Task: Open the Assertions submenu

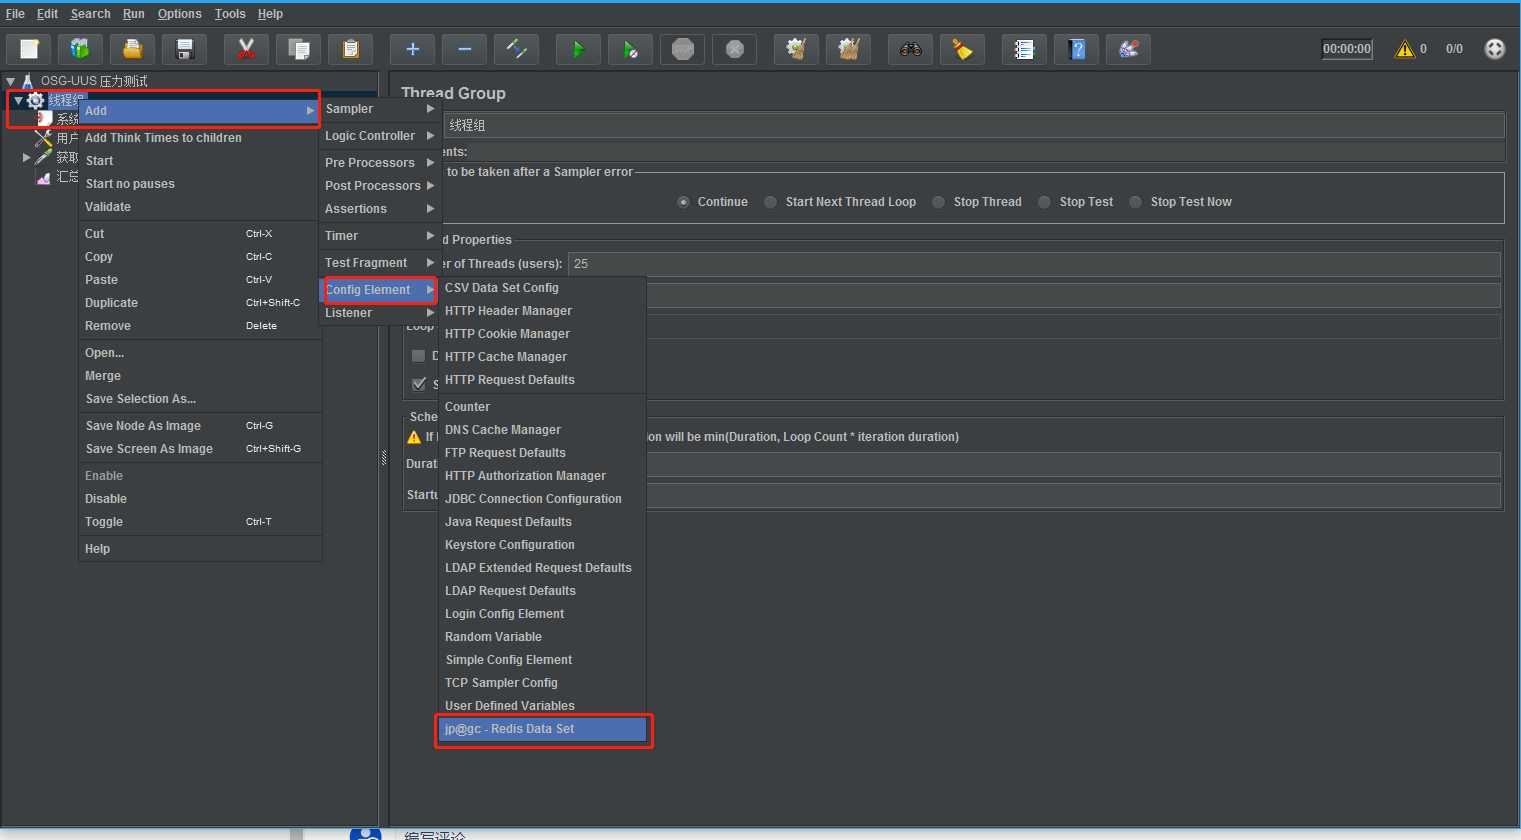Action: coord(379,209)
